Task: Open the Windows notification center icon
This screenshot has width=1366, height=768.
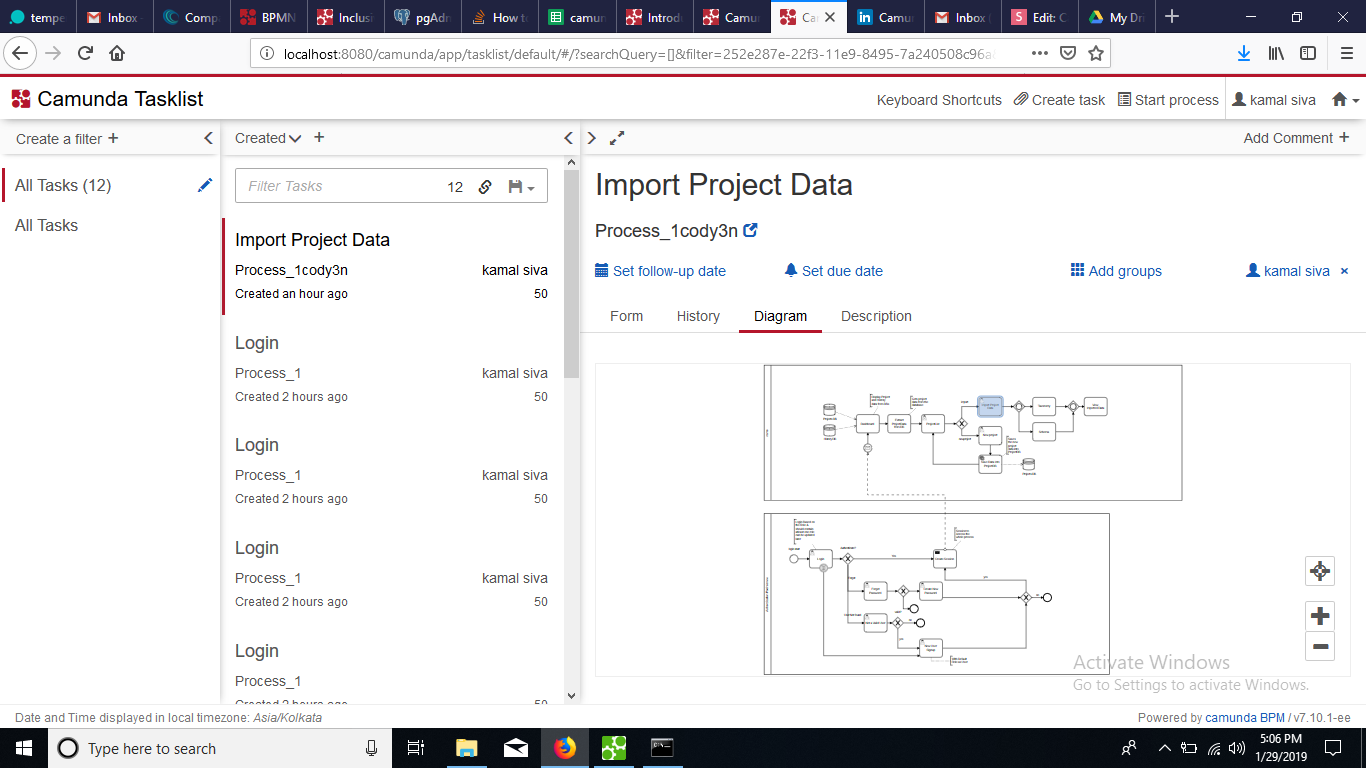Action: [1333, 748]
